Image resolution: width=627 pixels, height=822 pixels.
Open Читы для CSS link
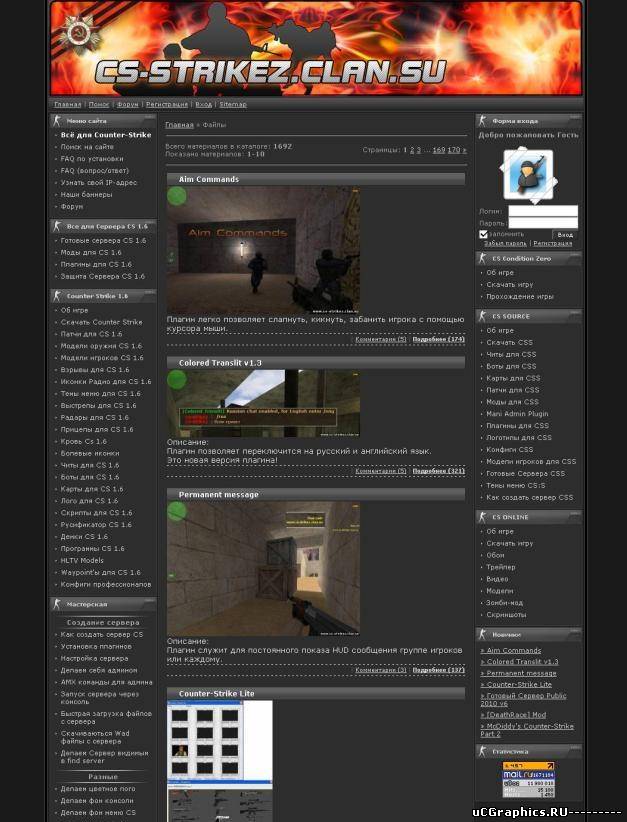[511, 354]
